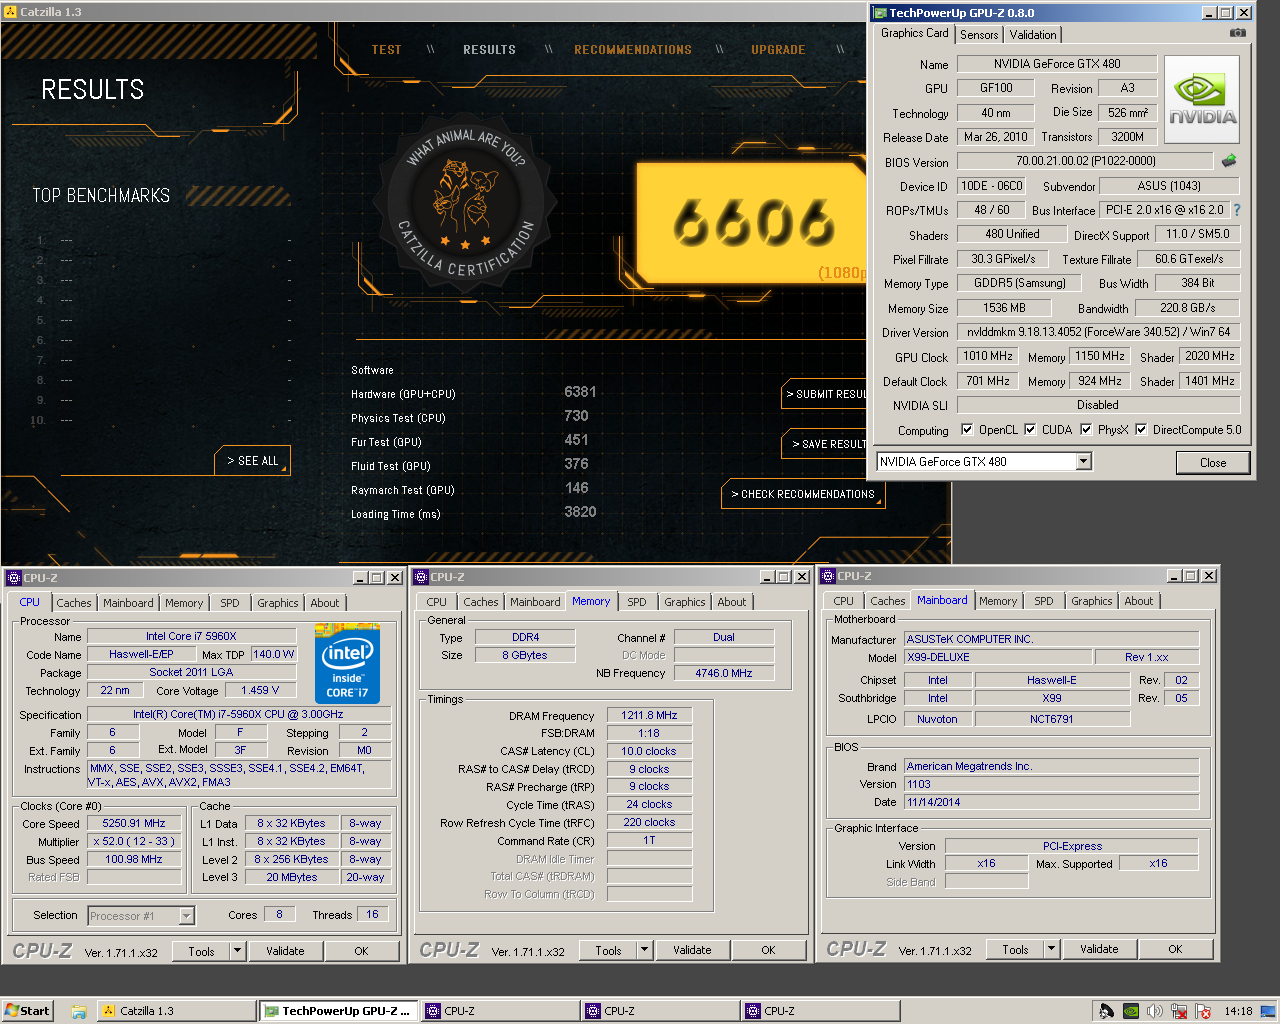Click the Catzilla Certification badge
Screen dimensions: 1280x1024
466,204
